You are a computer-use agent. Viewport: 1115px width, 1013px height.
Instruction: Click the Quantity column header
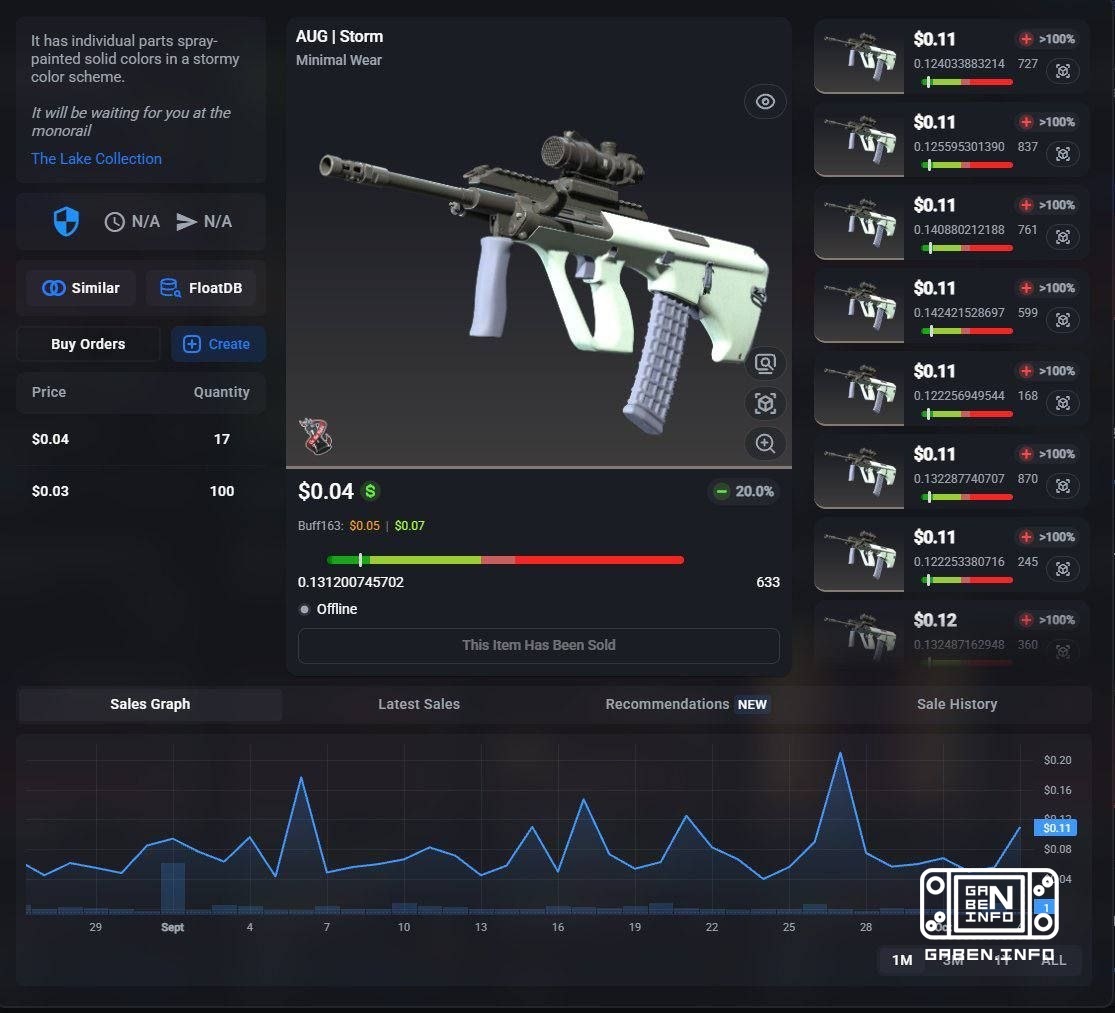click(222, 392)
